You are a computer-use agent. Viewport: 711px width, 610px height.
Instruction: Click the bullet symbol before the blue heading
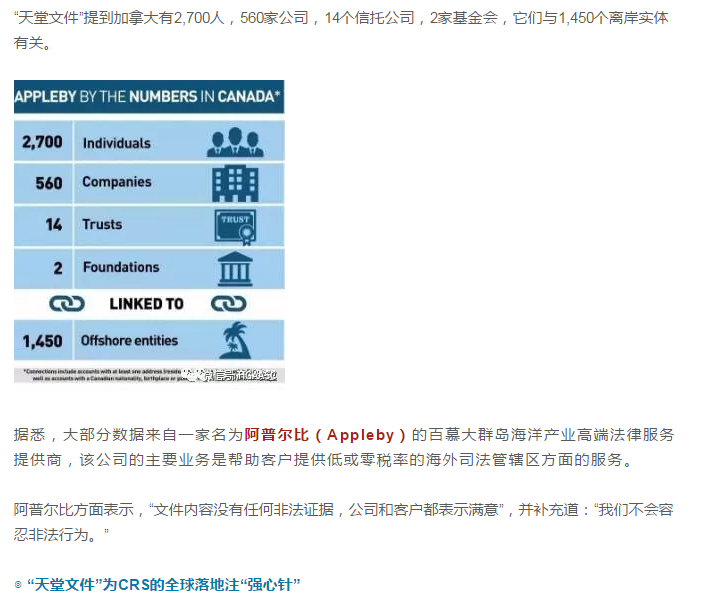pyautogui.click(x=18, y=585)
